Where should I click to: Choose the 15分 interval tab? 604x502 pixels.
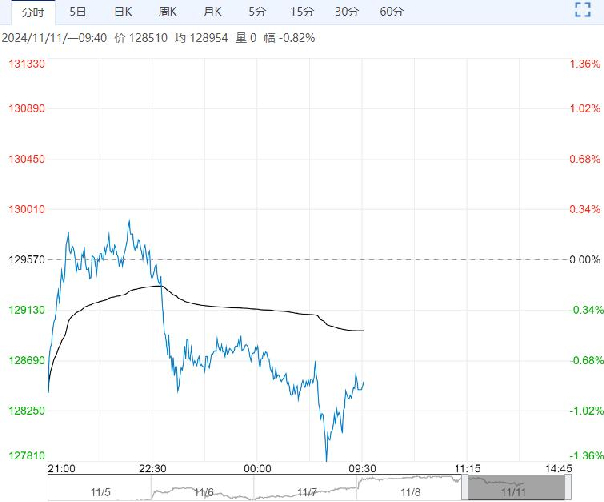coord(302,12)
